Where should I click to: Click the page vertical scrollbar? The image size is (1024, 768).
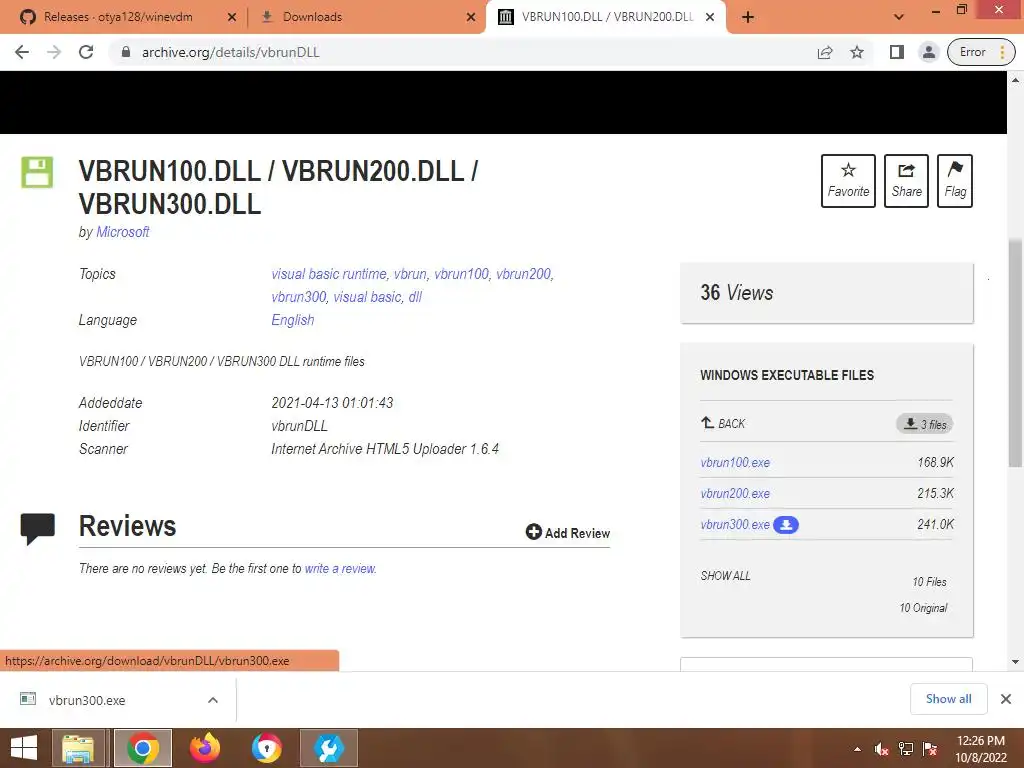(x=1015, y=353)
